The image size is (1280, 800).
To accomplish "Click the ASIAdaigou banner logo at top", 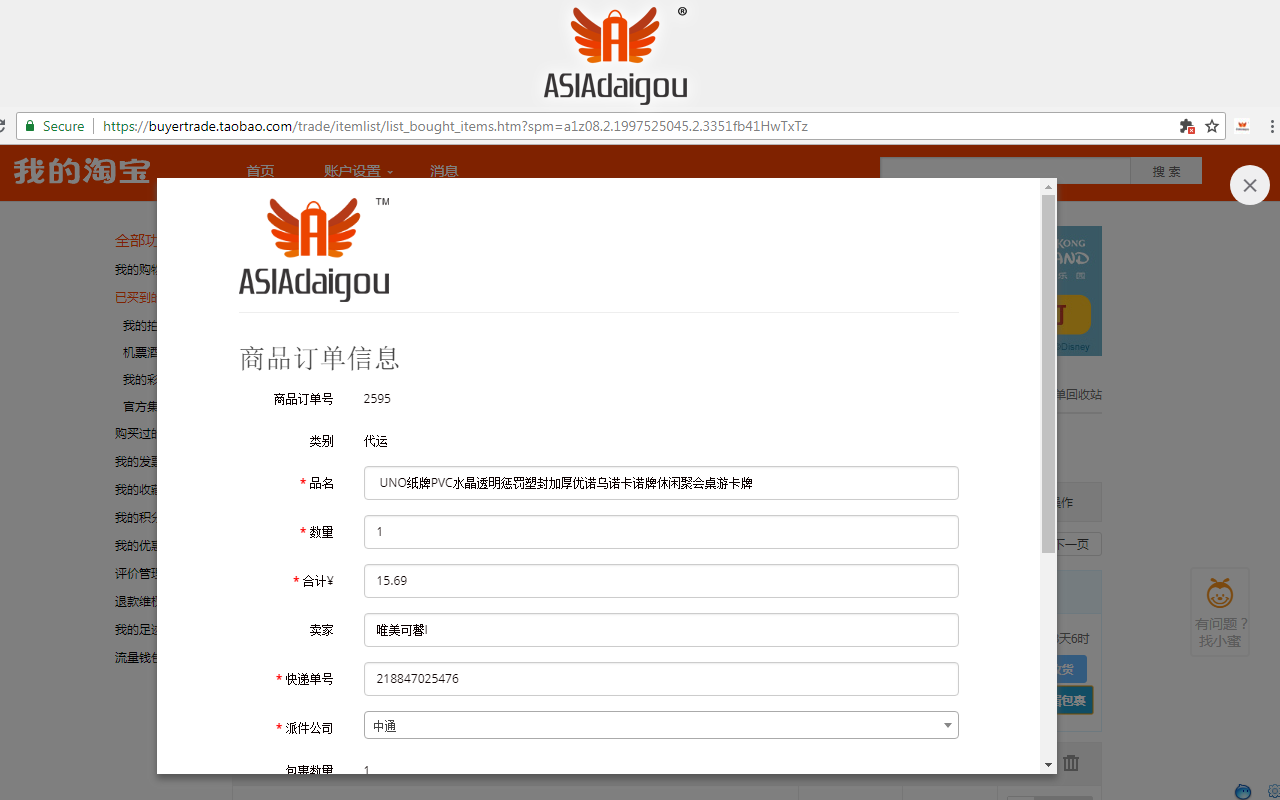I will pyautogui.click(x=616, y=53).
